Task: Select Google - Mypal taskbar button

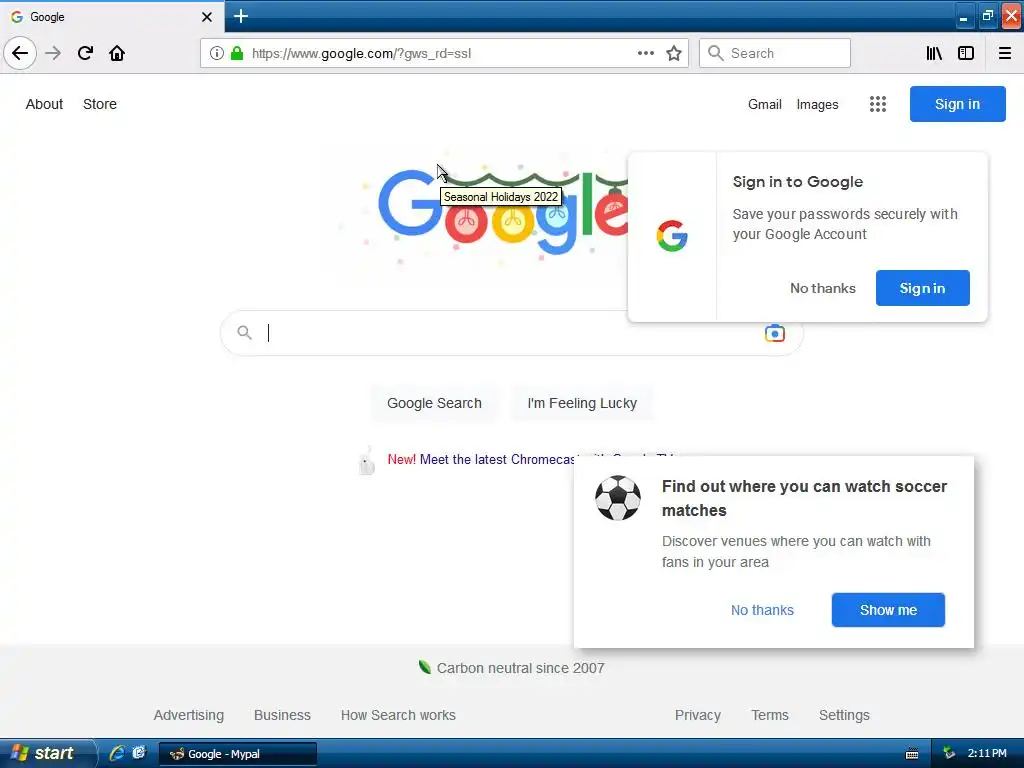Action: point(238,754)
